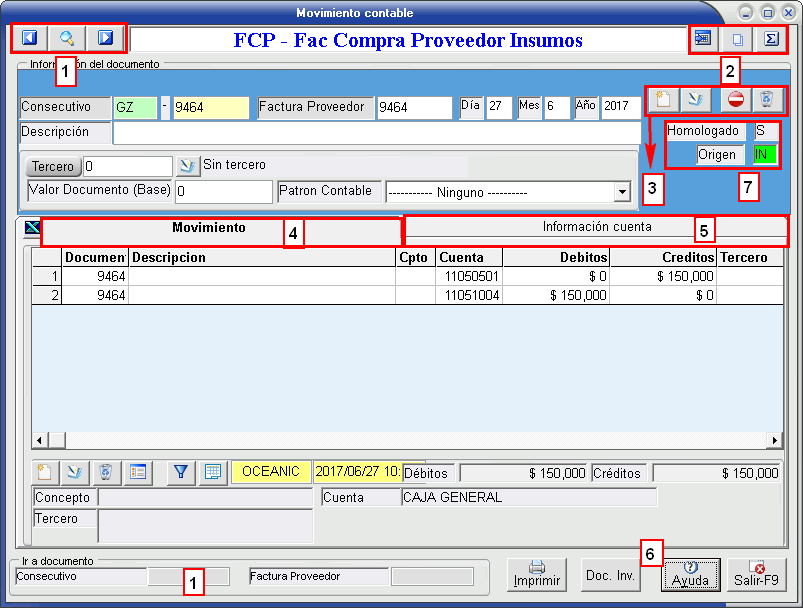Click the red cancel document icon

(x=735, y=100)
